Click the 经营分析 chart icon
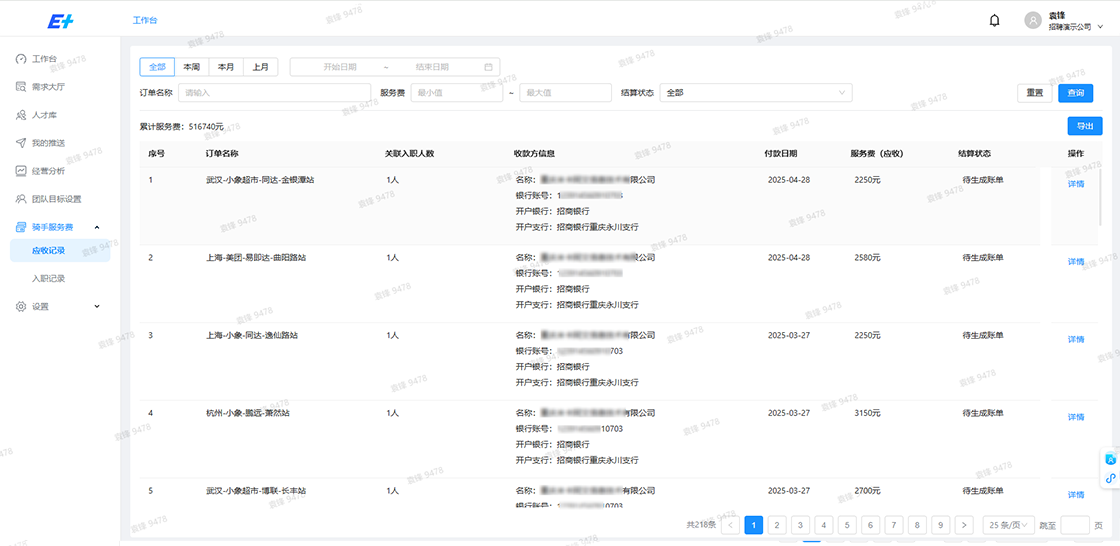This screenshot has width=1120, height=546. (21, 171)
